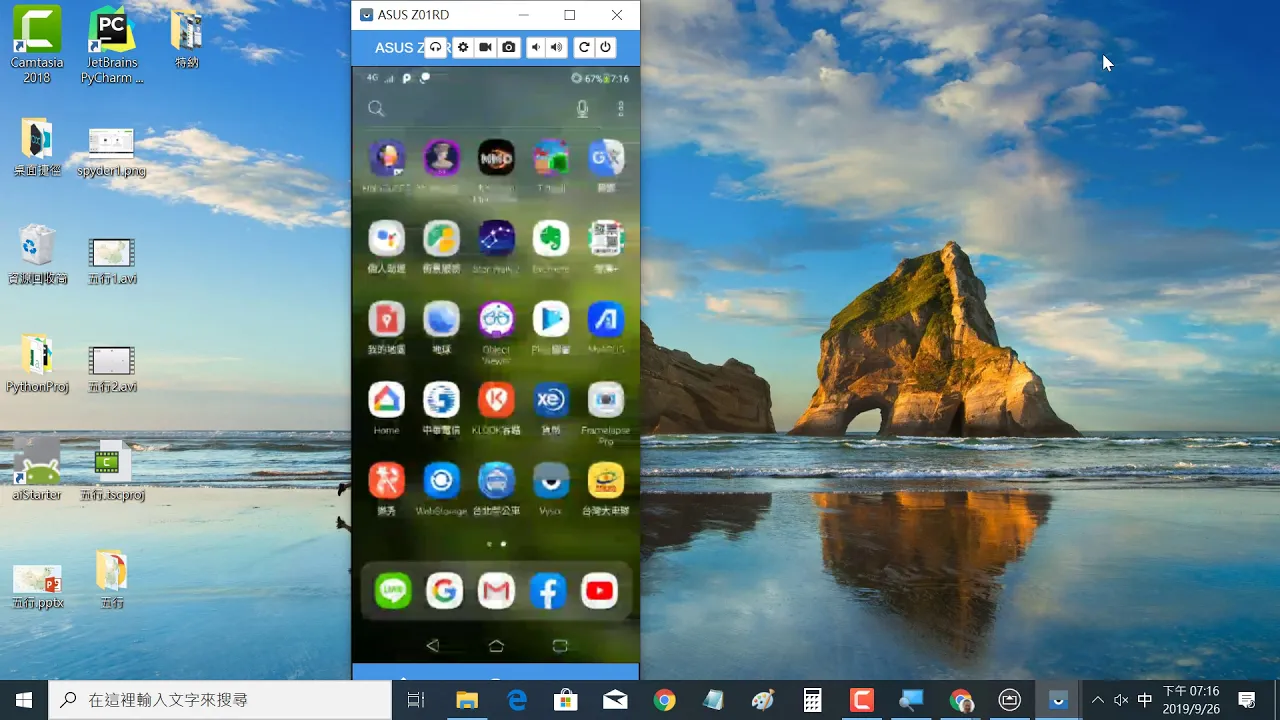The height and width of the screenshot is (720, 1280).
Task: Switch the 中 input method indicator
Action: 1145,700
